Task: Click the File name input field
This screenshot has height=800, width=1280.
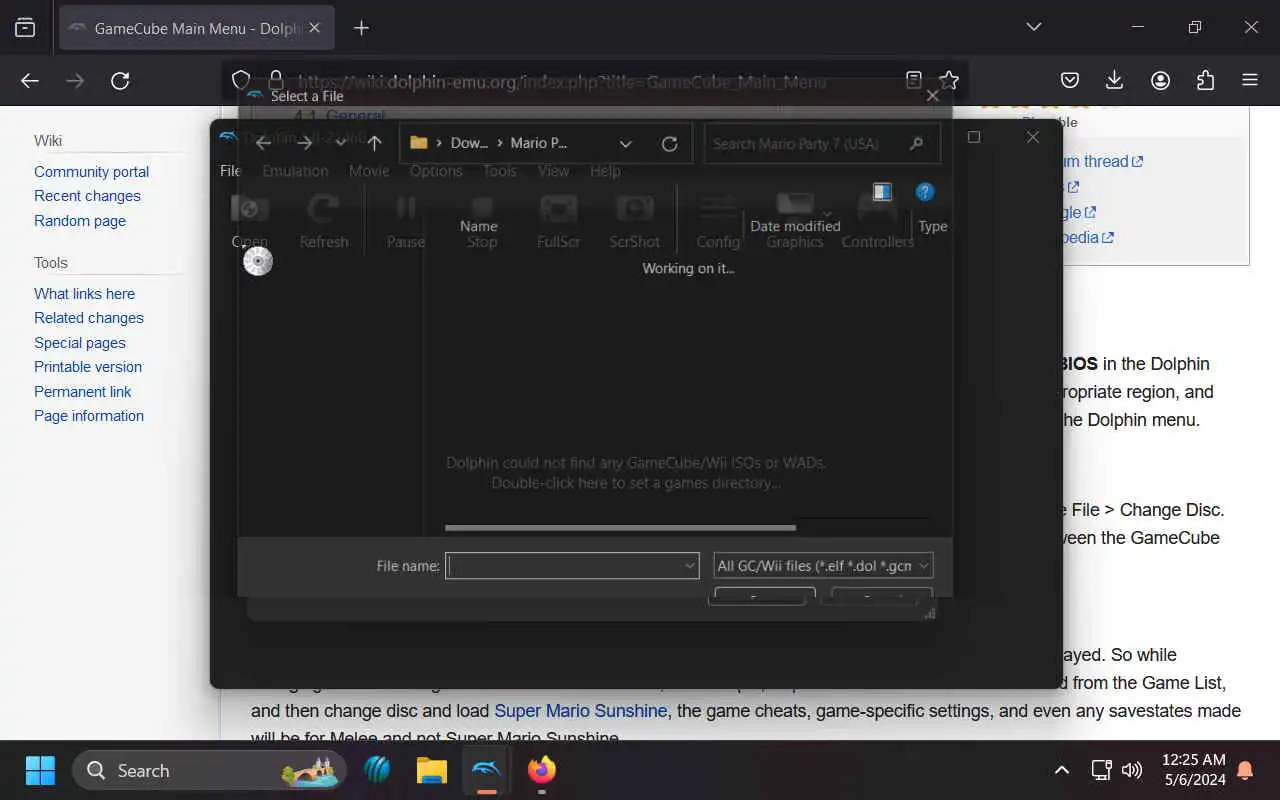Action: (572, 566)
